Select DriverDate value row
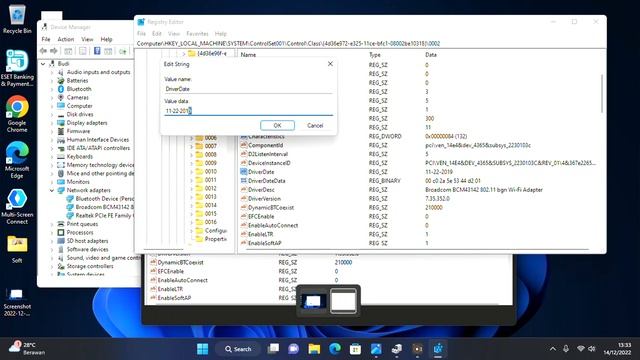Screen dimensions: 640x360 click(x=261, y=172)
